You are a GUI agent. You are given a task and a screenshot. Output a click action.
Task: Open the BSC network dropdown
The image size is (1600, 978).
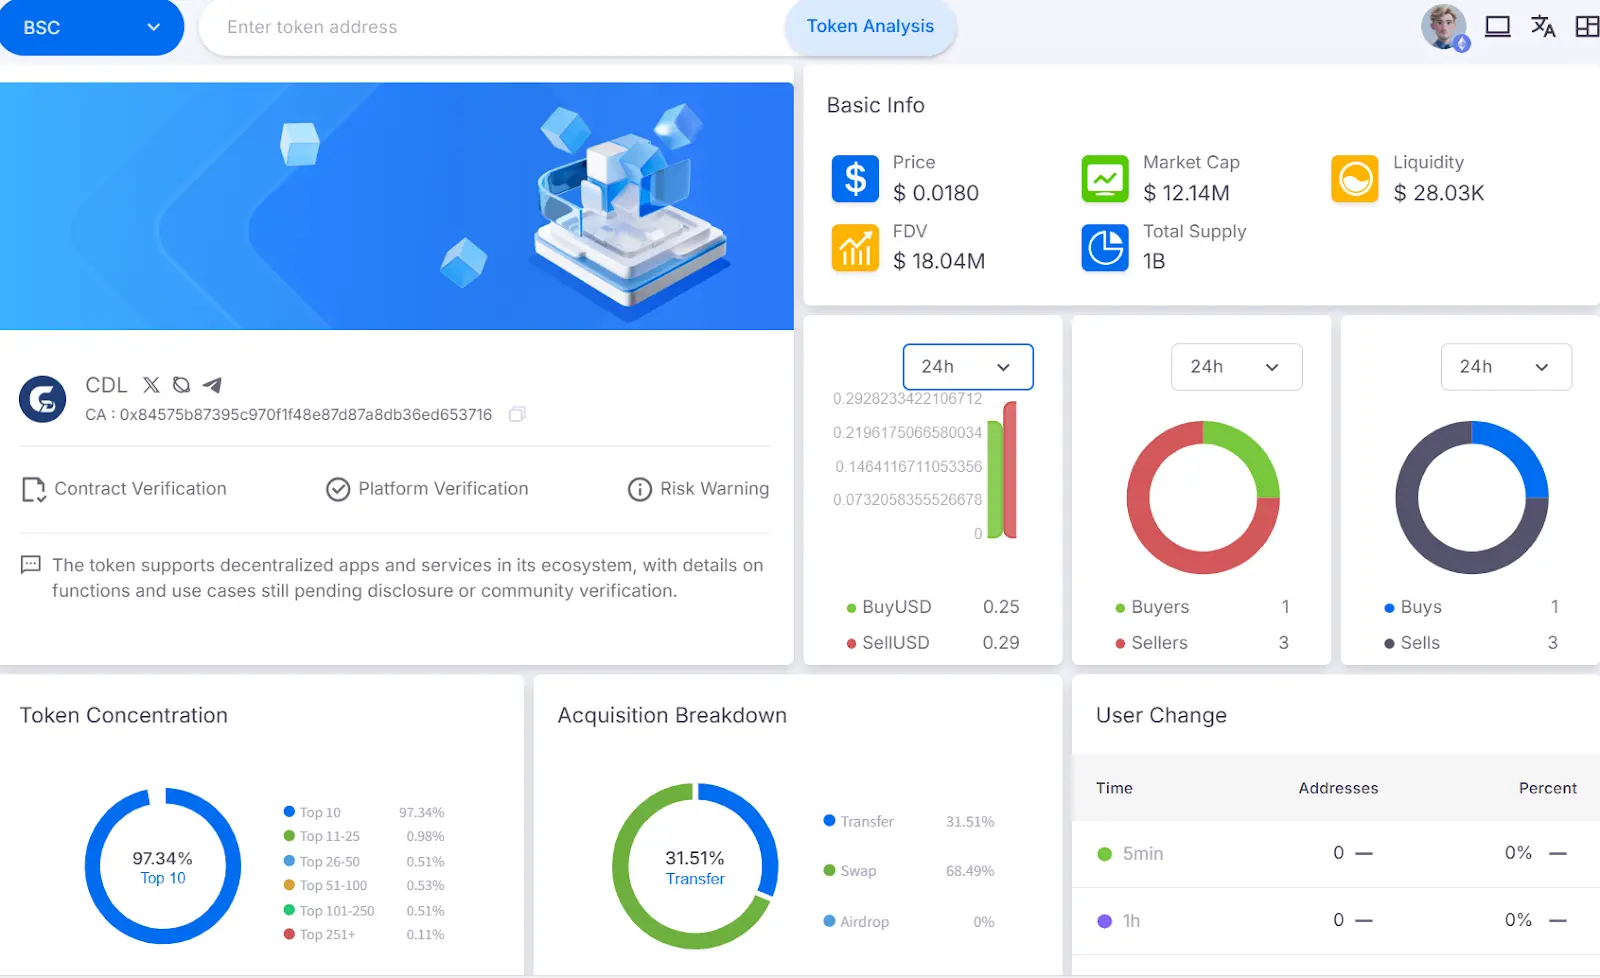tap(91, 27)
